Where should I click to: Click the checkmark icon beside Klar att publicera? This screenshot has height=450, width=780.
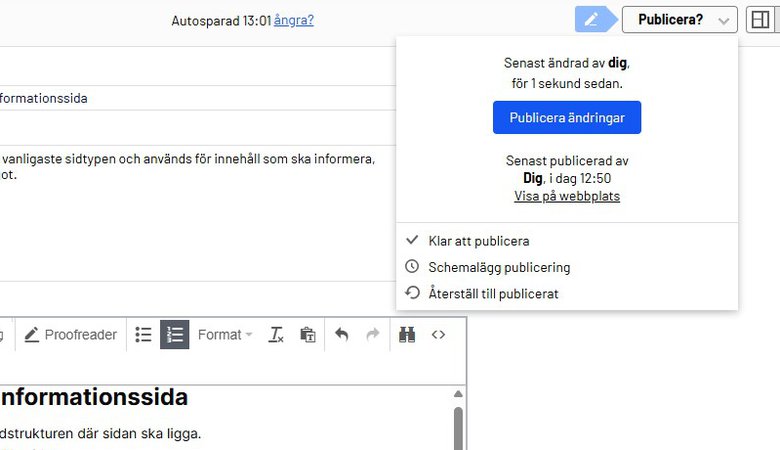coord(412,240)
